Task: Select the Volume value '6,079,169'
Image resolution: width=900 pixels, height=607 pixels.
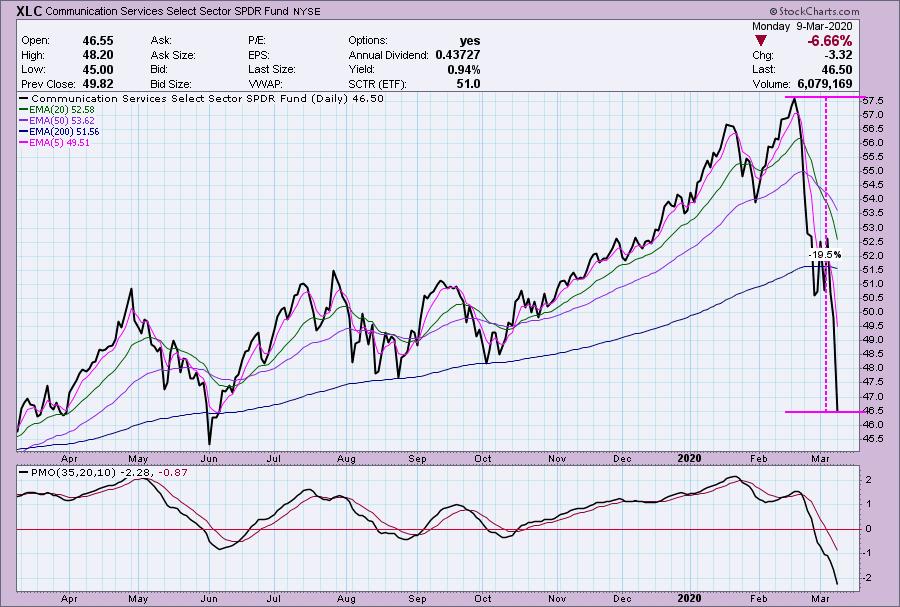Action: [x=825, y=84]
